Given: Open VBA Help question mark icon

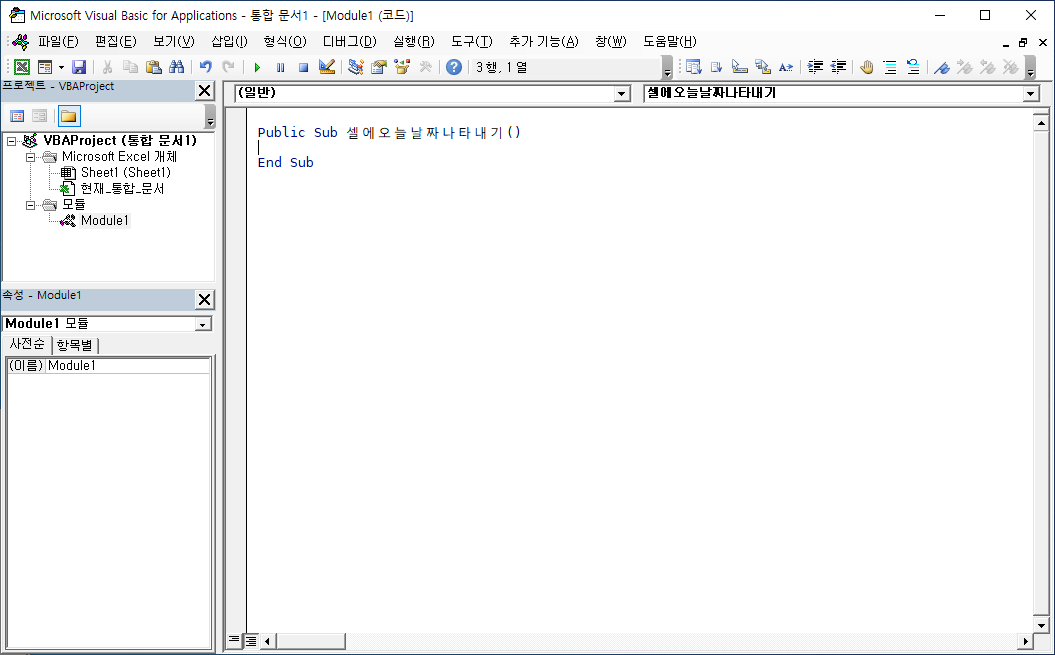Looking at the screenshot, I should [x=454, y=67].
